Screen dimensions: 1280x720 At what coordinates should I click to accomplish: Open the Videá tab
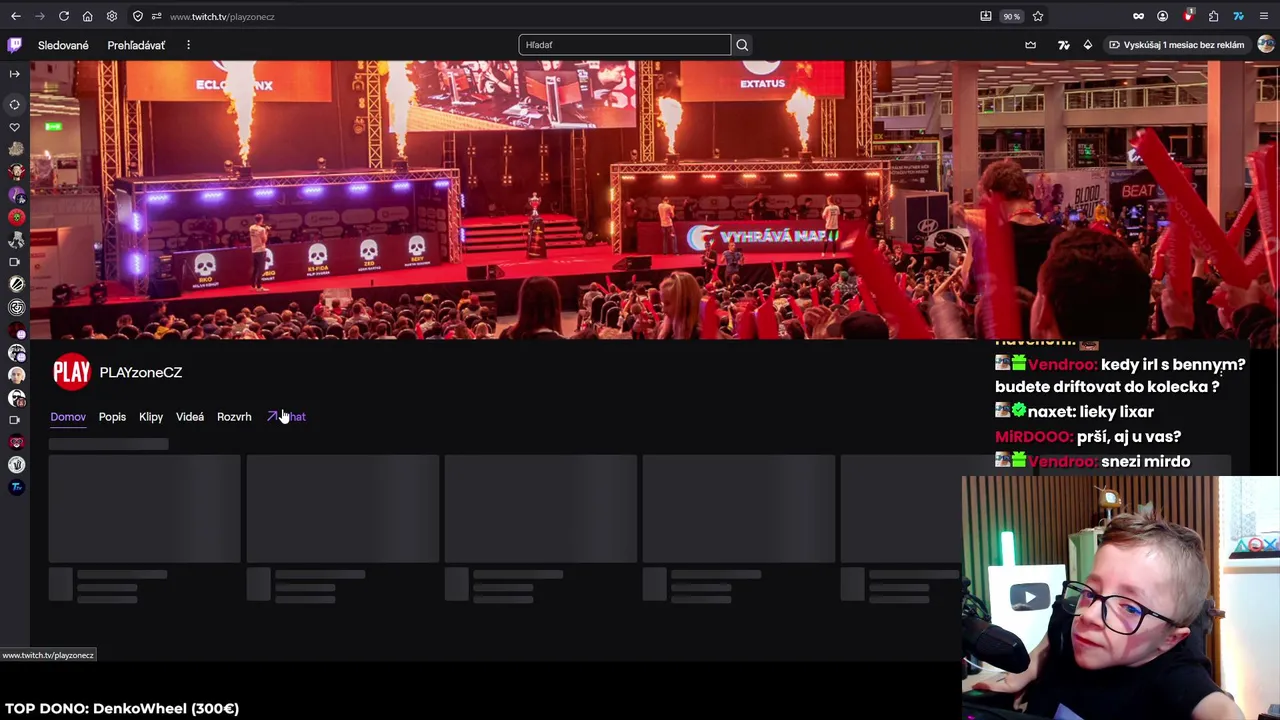tap(190, 417)
